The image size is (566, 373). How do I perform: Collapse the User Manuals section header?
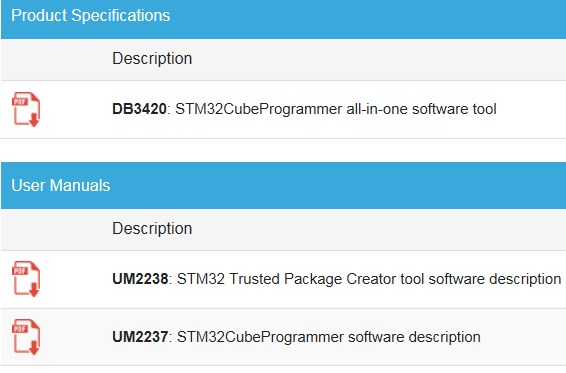(x=283, y=186)
